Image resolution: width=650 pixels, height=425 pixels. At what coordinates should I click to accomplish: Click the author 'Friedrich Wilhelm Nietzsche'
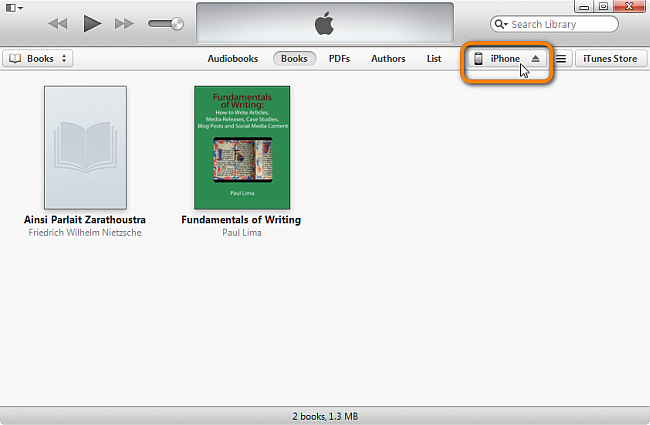(85, 233)
